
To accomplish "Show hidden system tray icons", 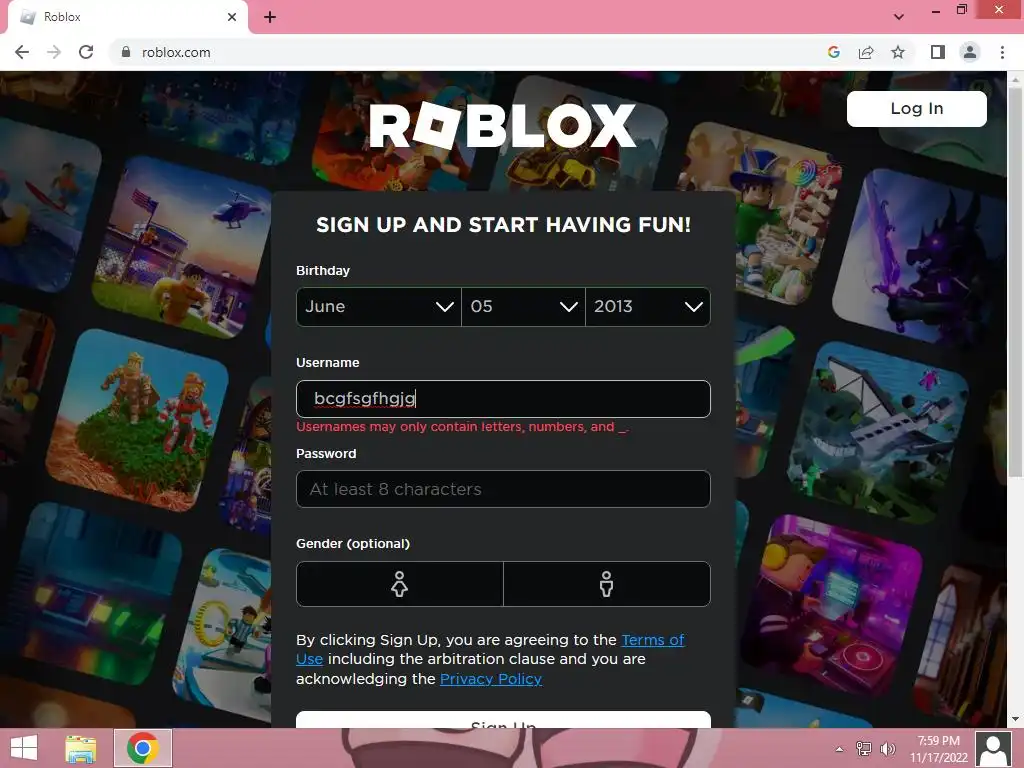I will pyautogui.click(x=839, y=749).
